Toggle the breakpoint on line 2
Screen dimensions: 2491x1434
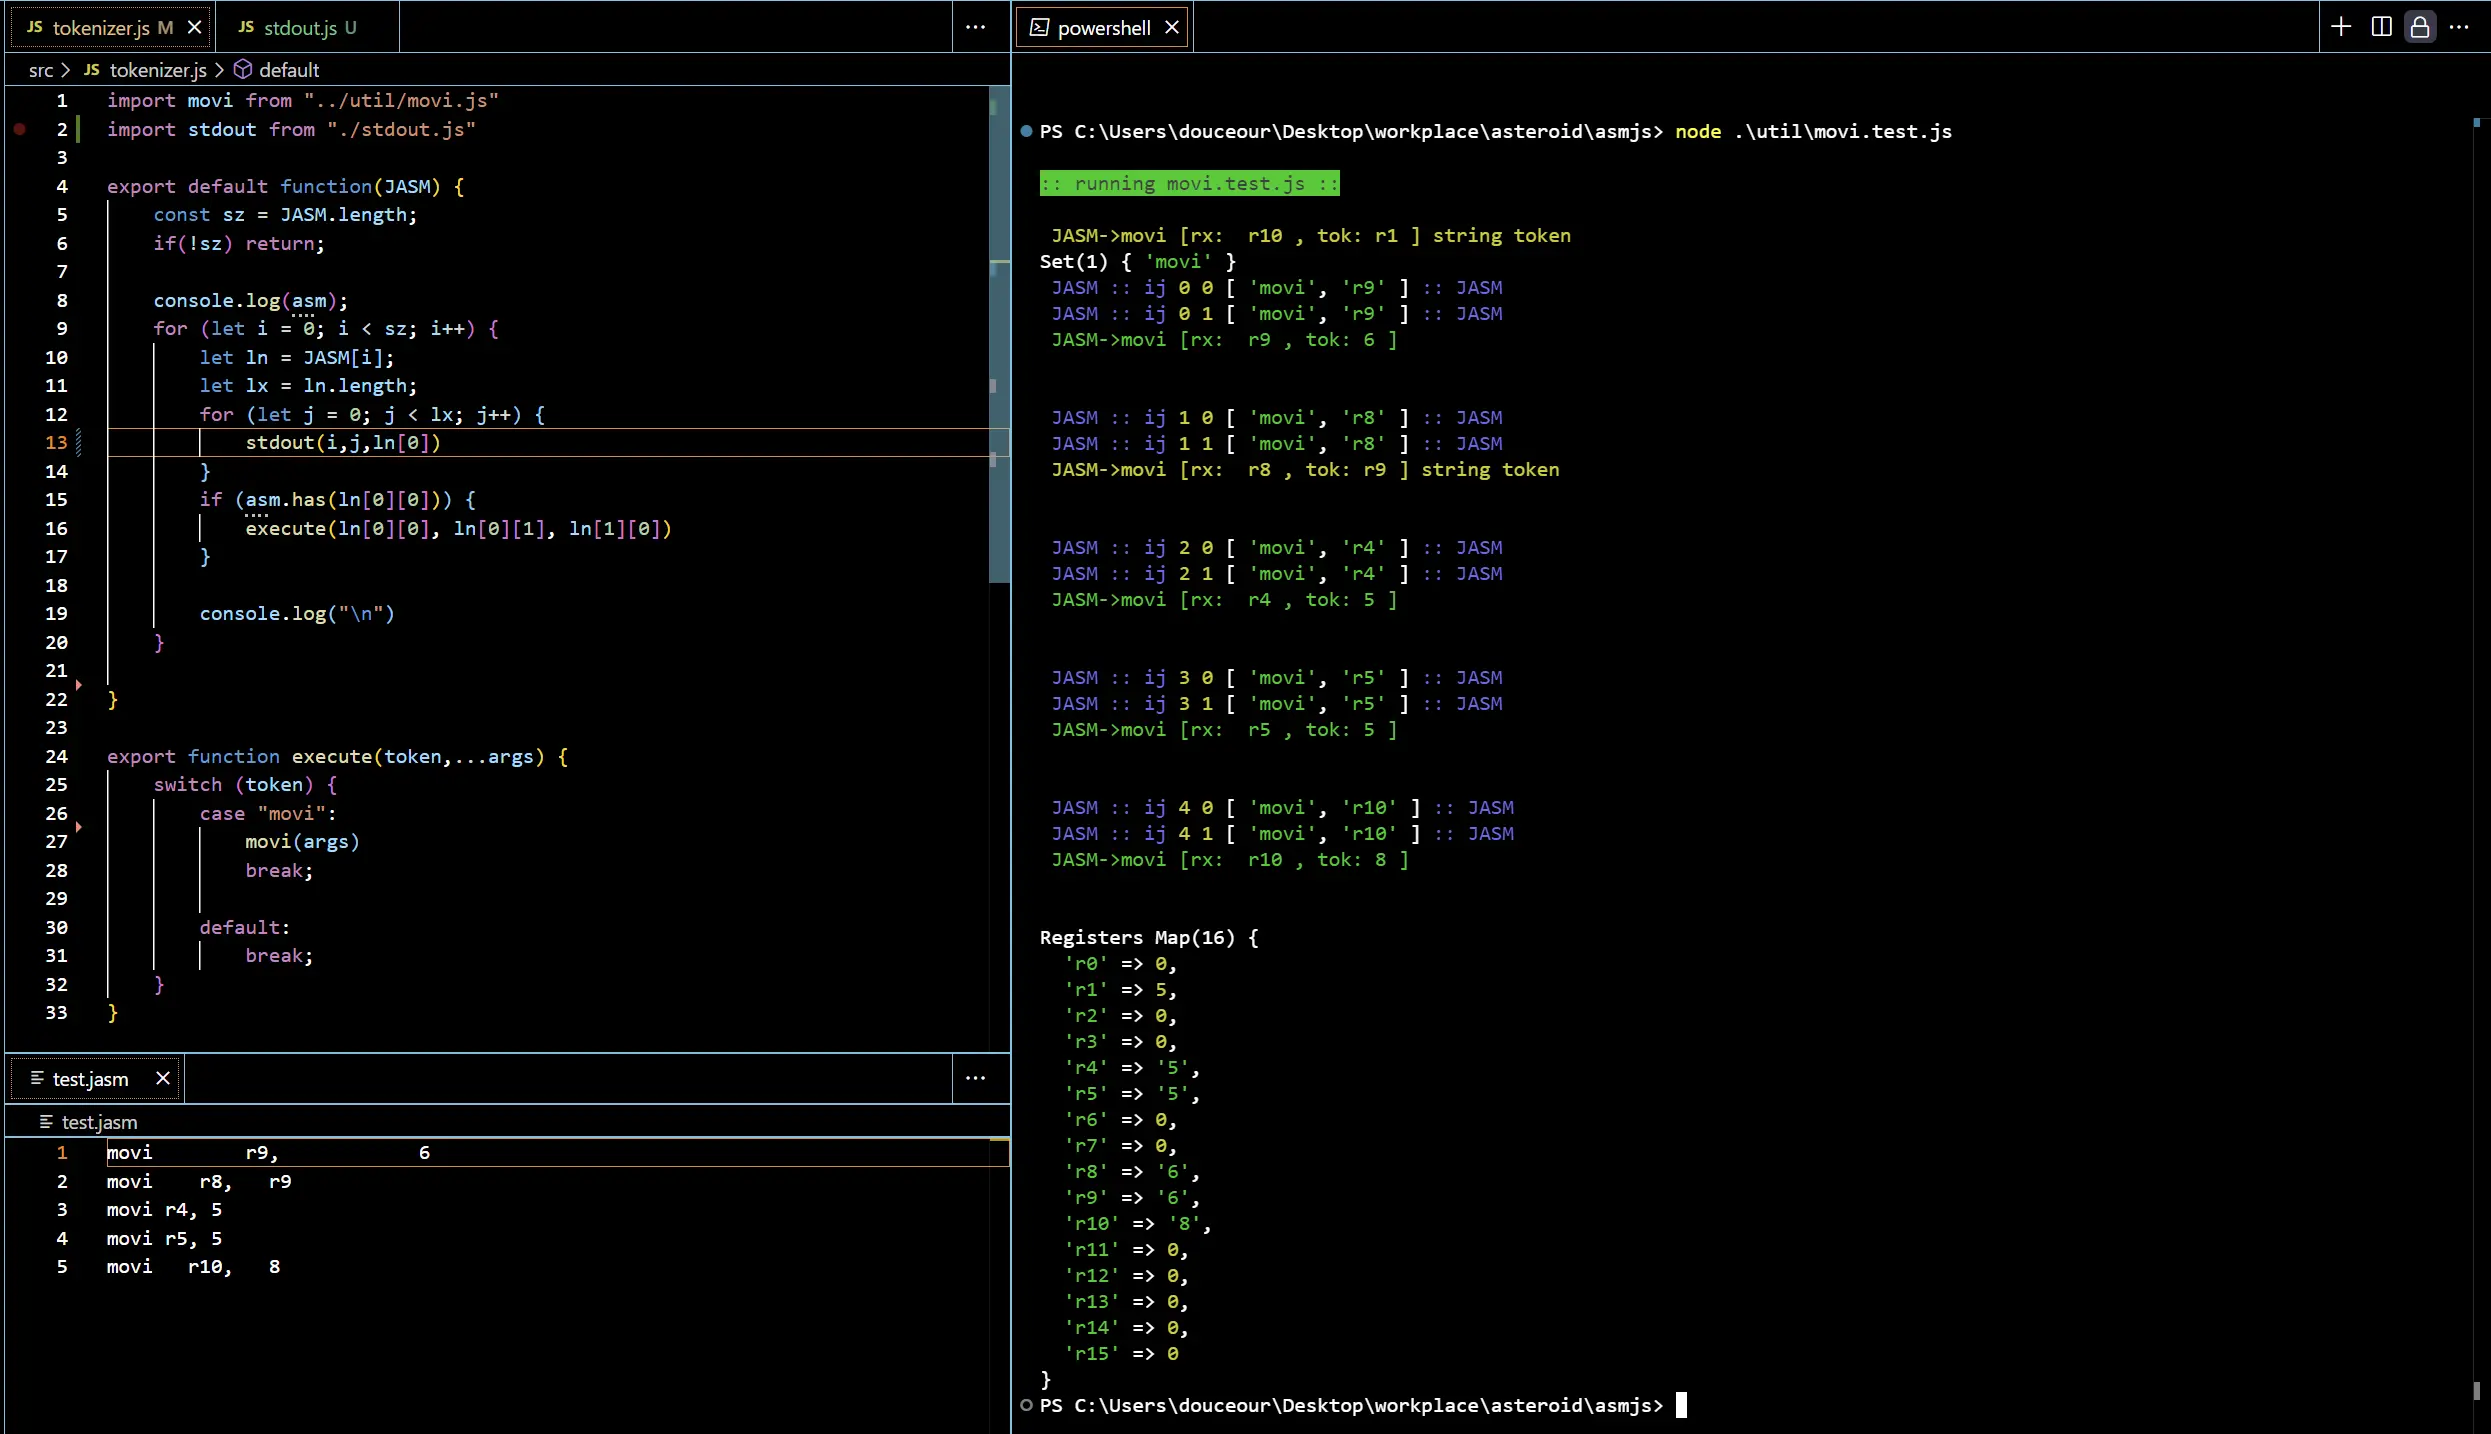(20, 129)
